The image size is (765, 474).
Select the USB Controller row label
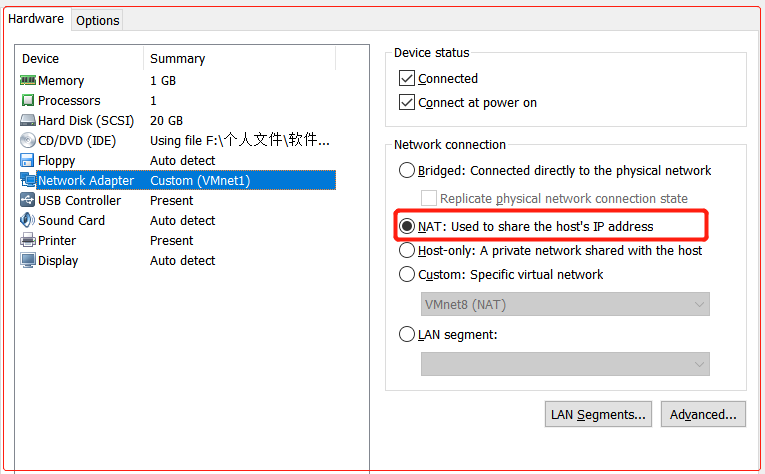click(80, 200)
